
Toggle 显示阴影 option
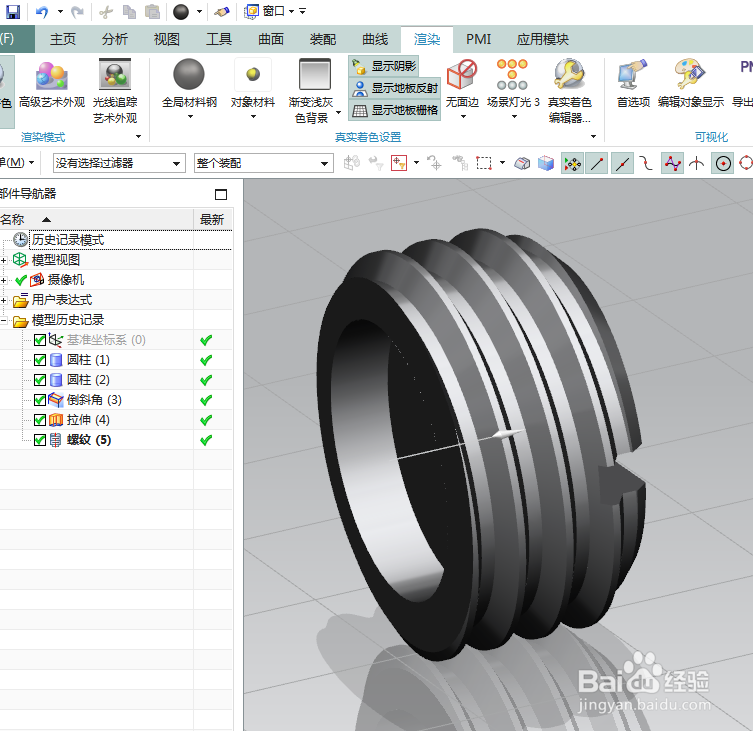point(384,66)
